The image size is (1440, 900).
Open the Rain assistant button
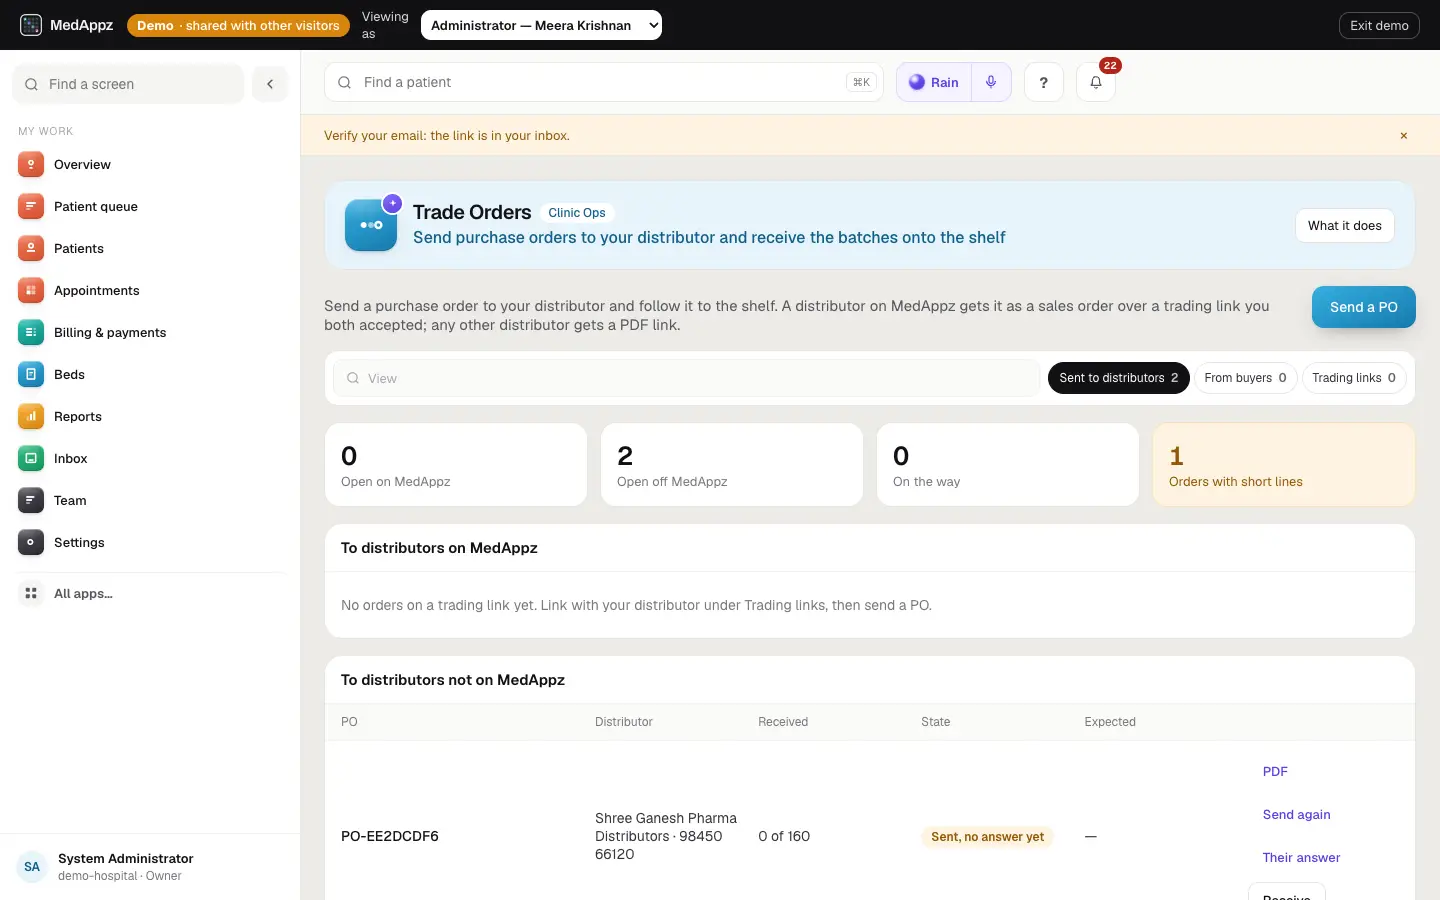point(934,82)
